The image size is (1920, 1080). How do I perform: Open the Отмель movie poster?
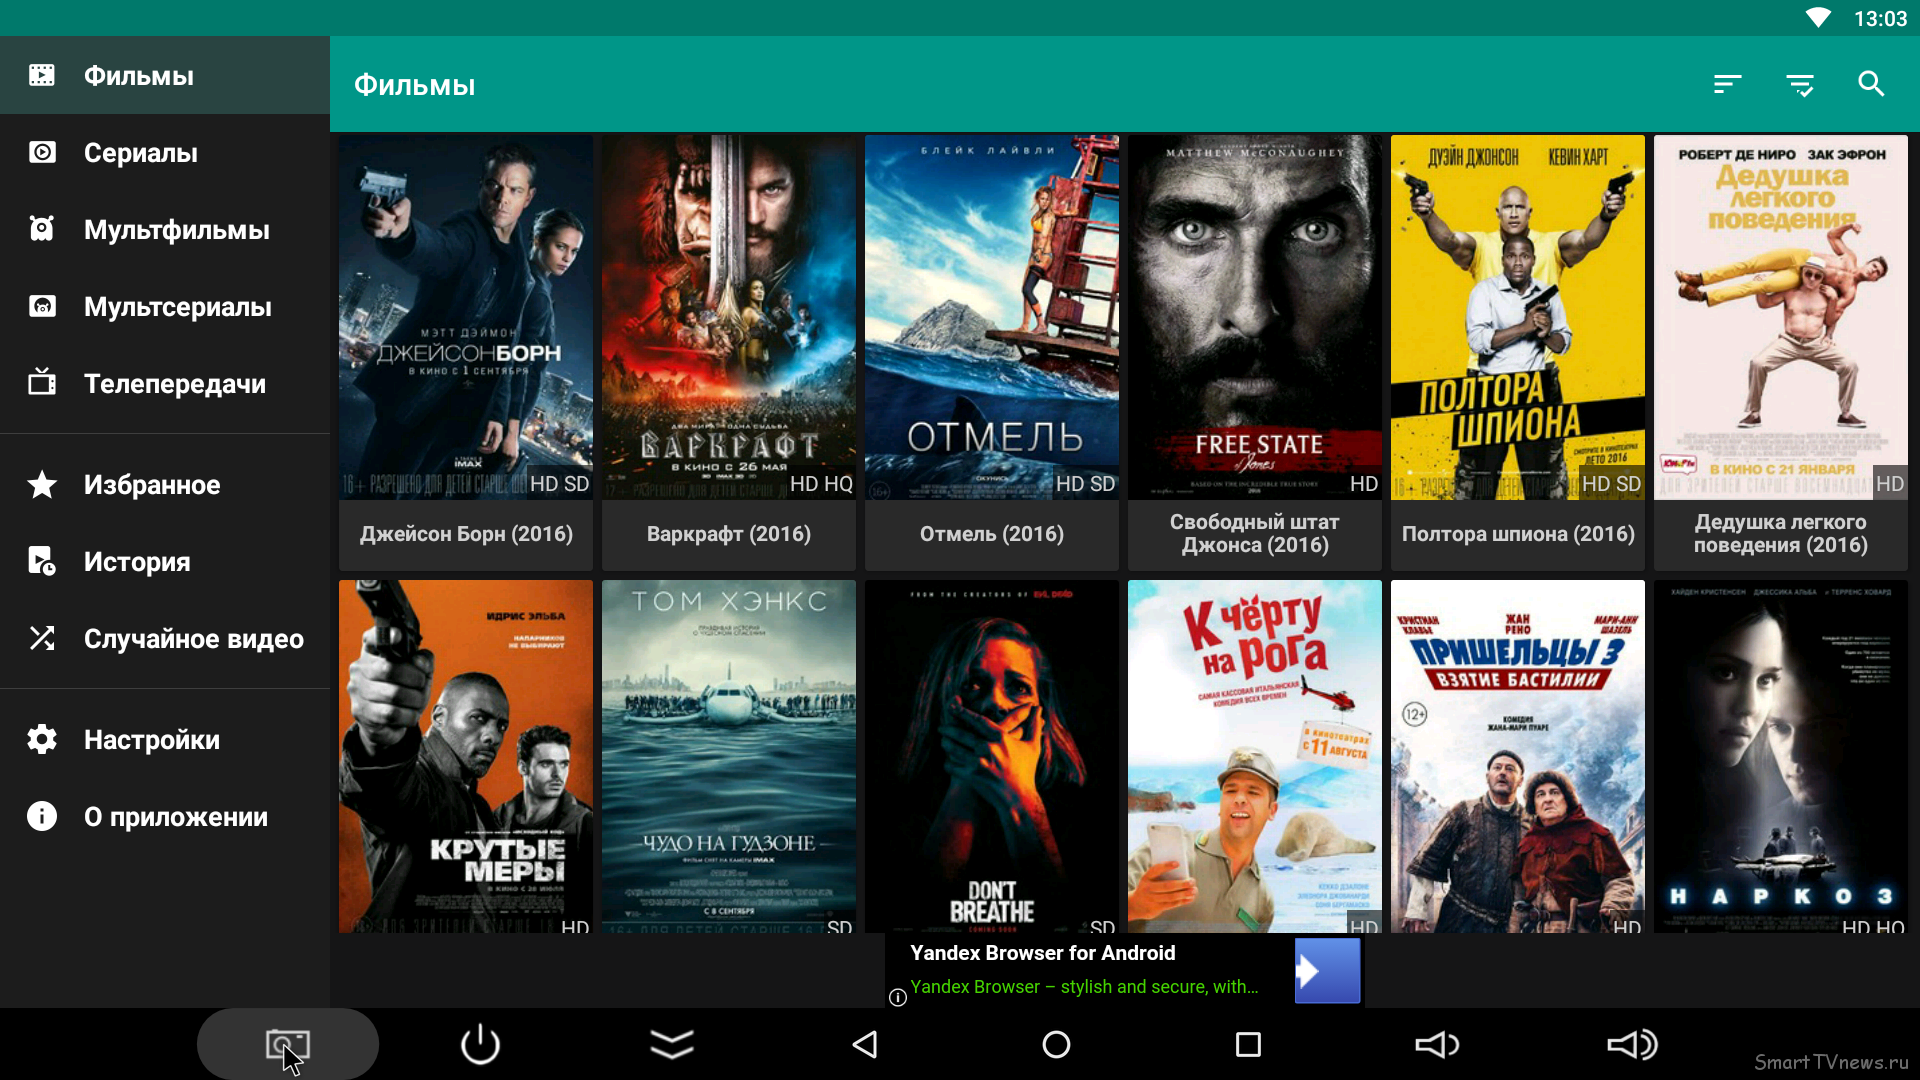(992, 317)
